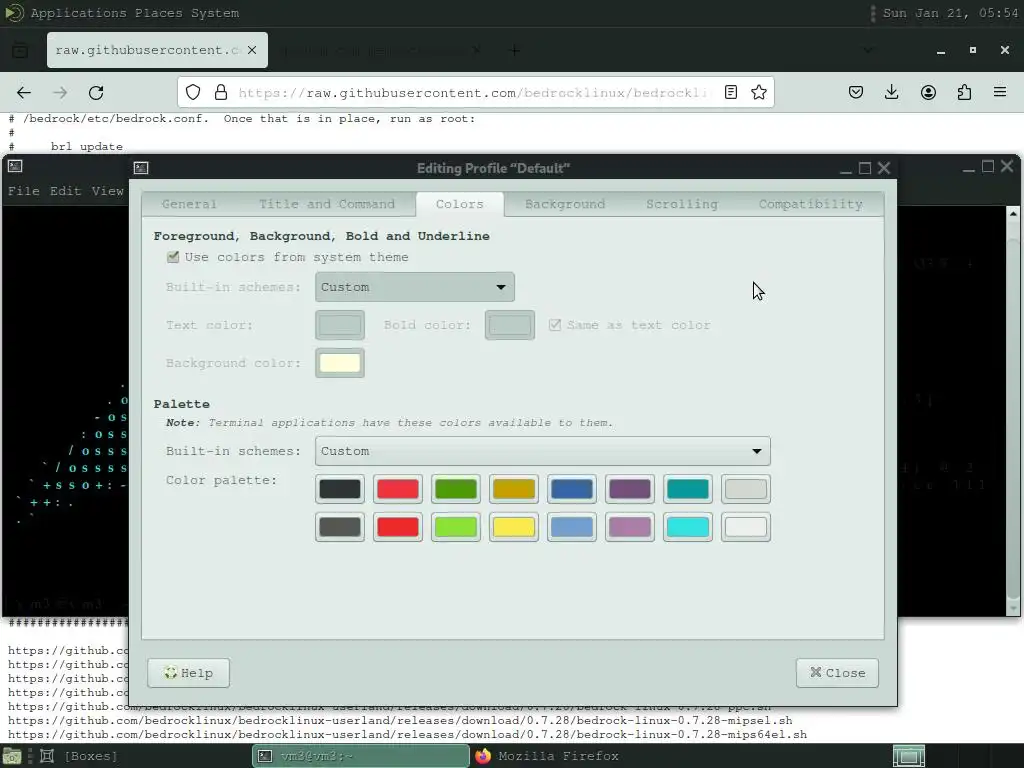Switch to the Background tab
This screenshot has height=768, width=1024.
click(565, 204)
